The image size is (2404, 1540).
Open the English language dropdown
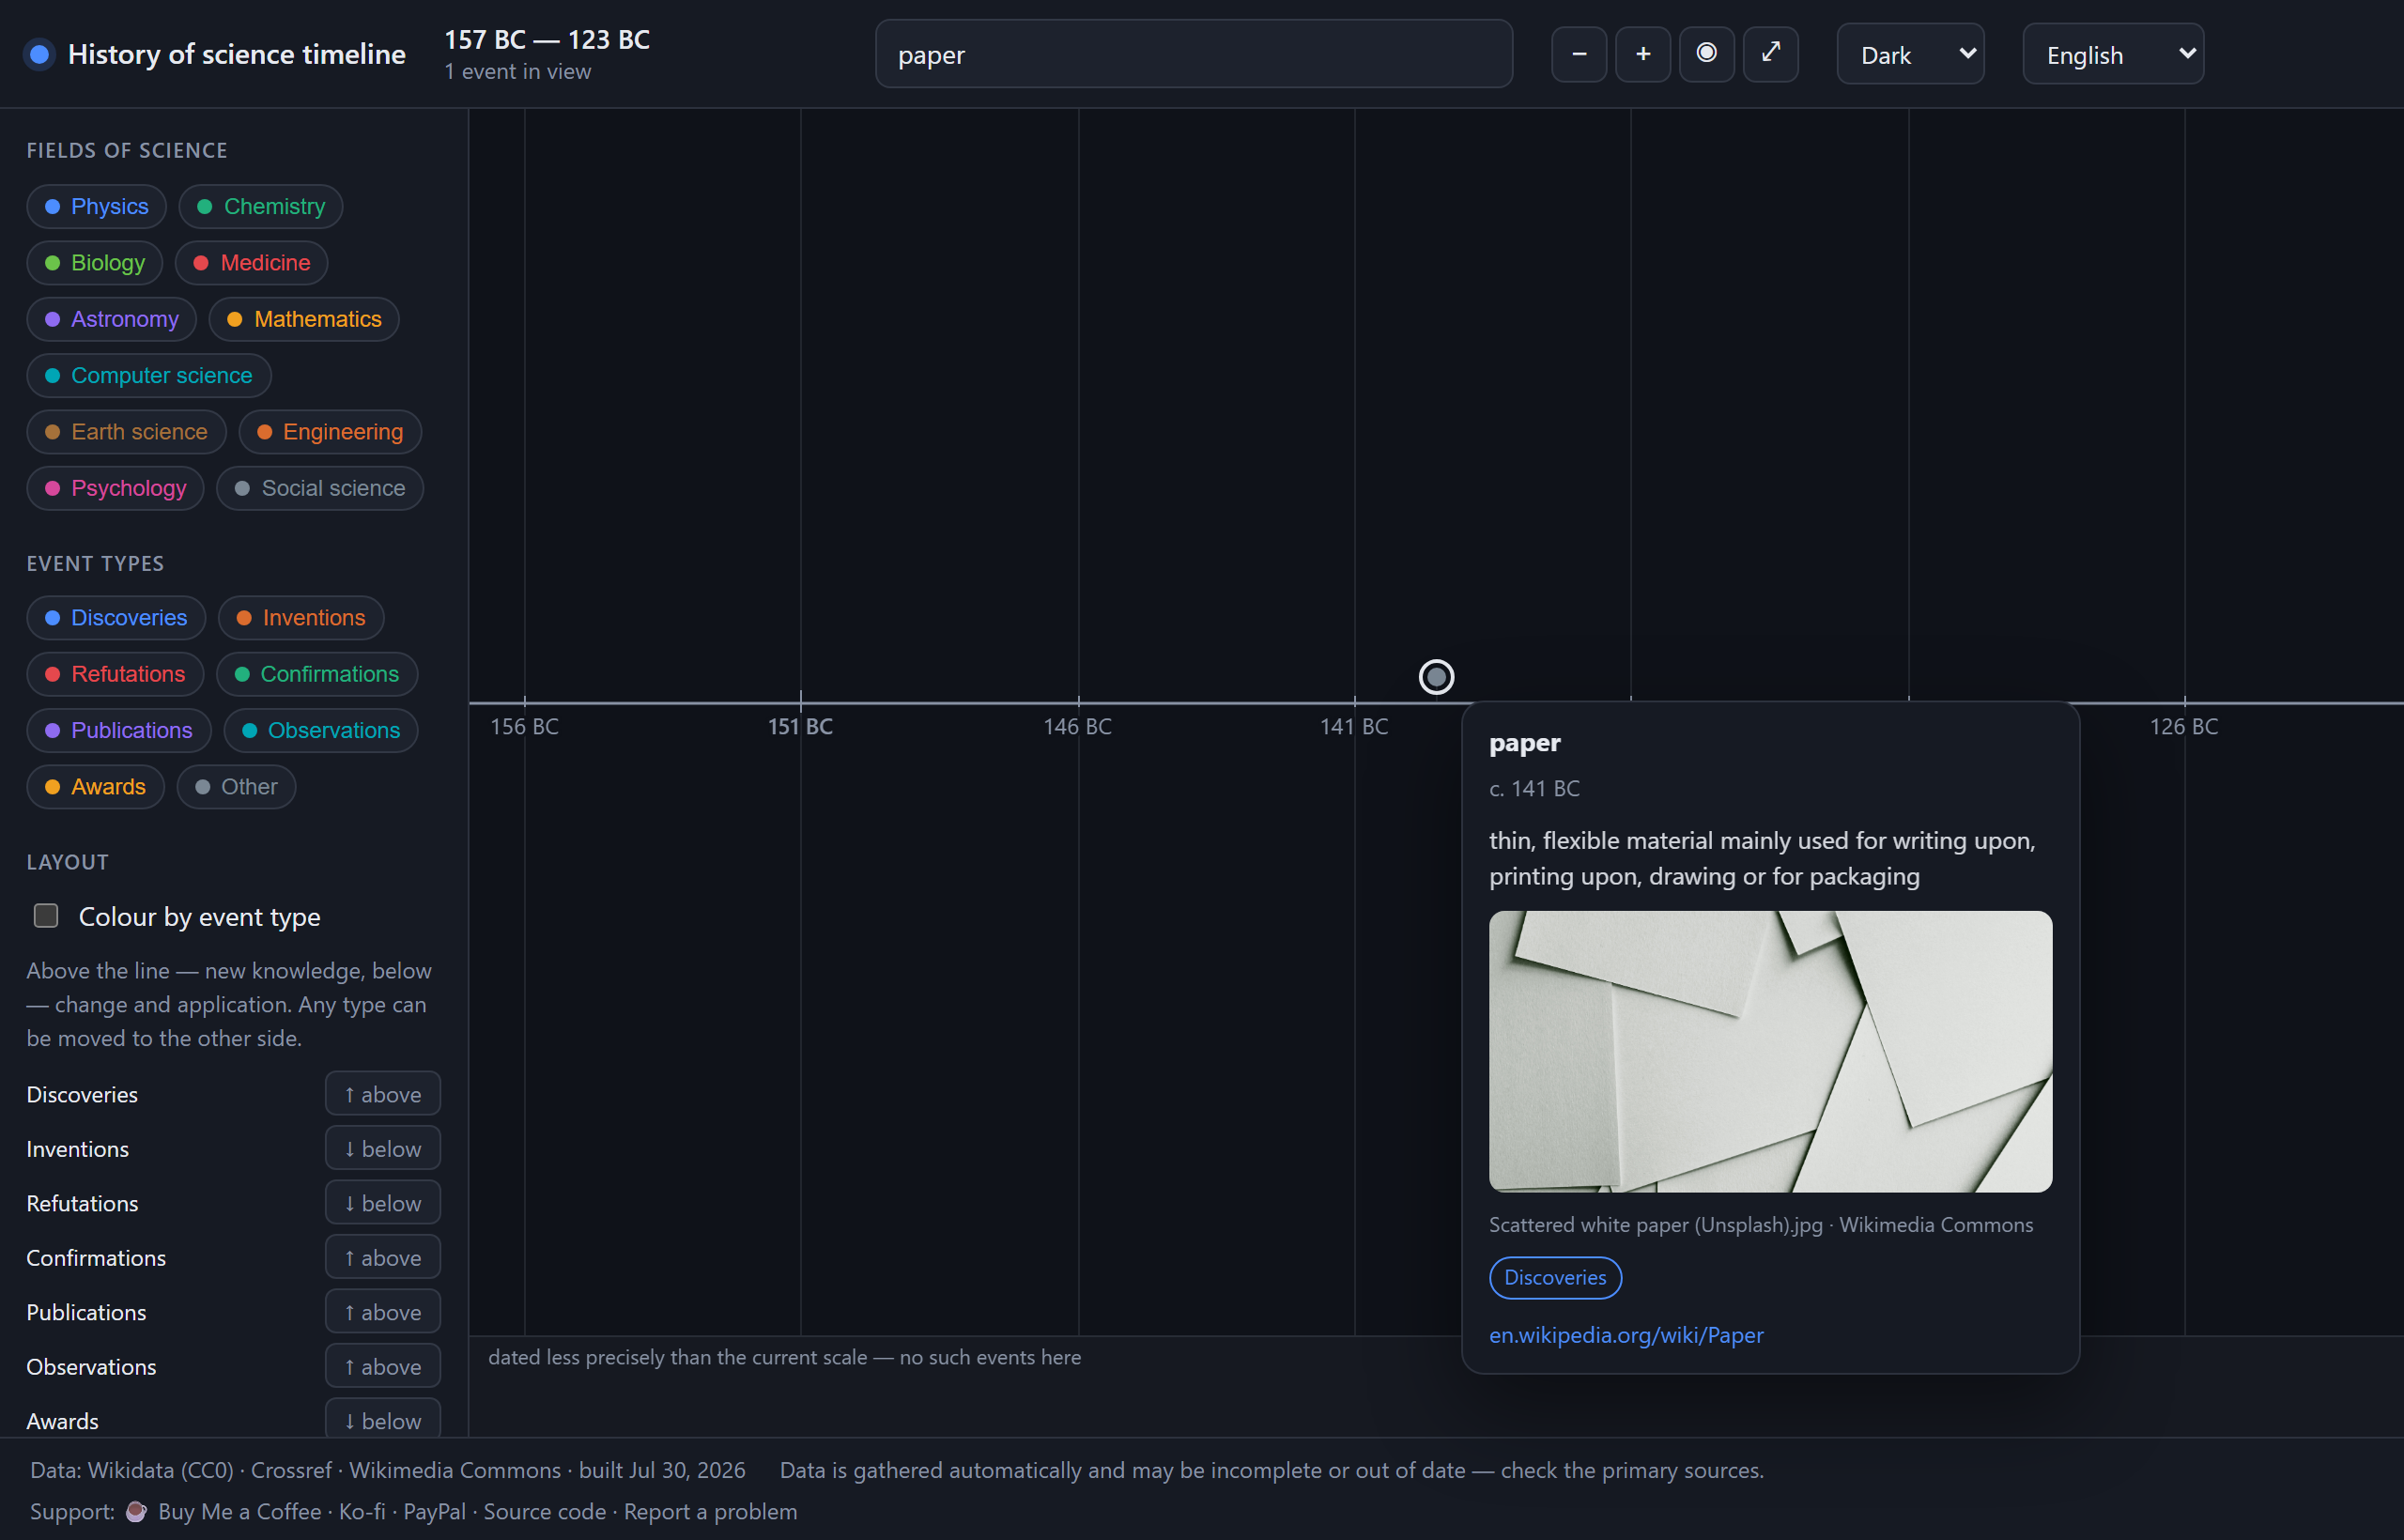pos(2112,54)
